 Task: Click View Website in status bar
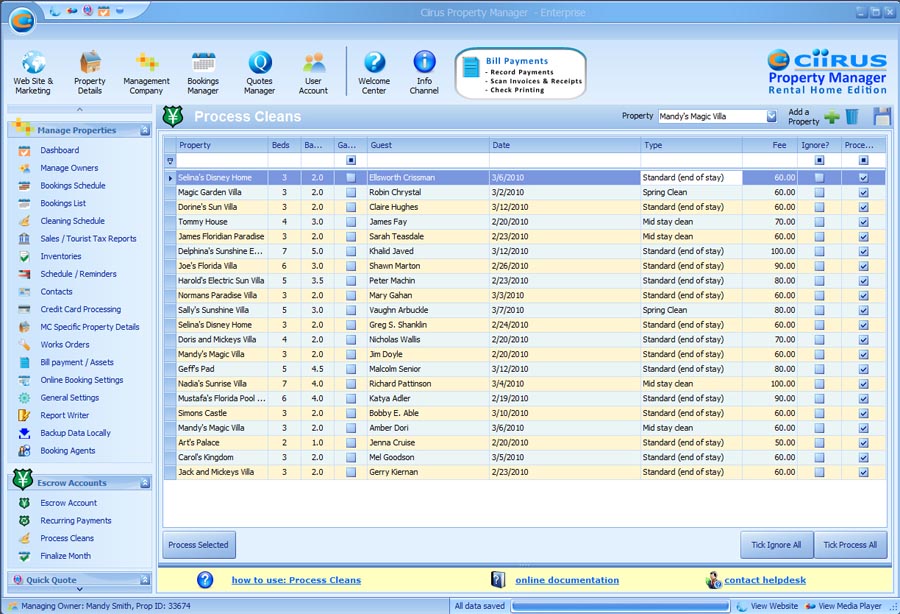point(767,606)
